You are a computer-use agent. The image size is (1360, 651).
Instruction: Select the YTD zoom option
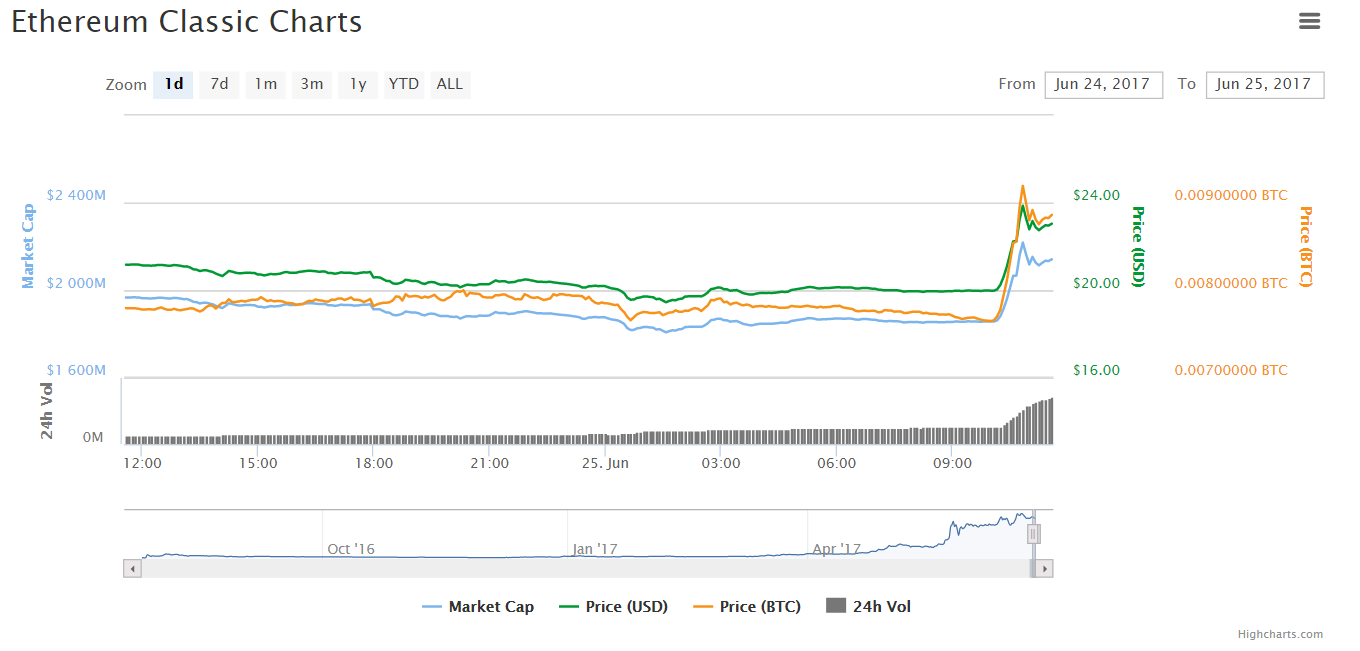403,85
